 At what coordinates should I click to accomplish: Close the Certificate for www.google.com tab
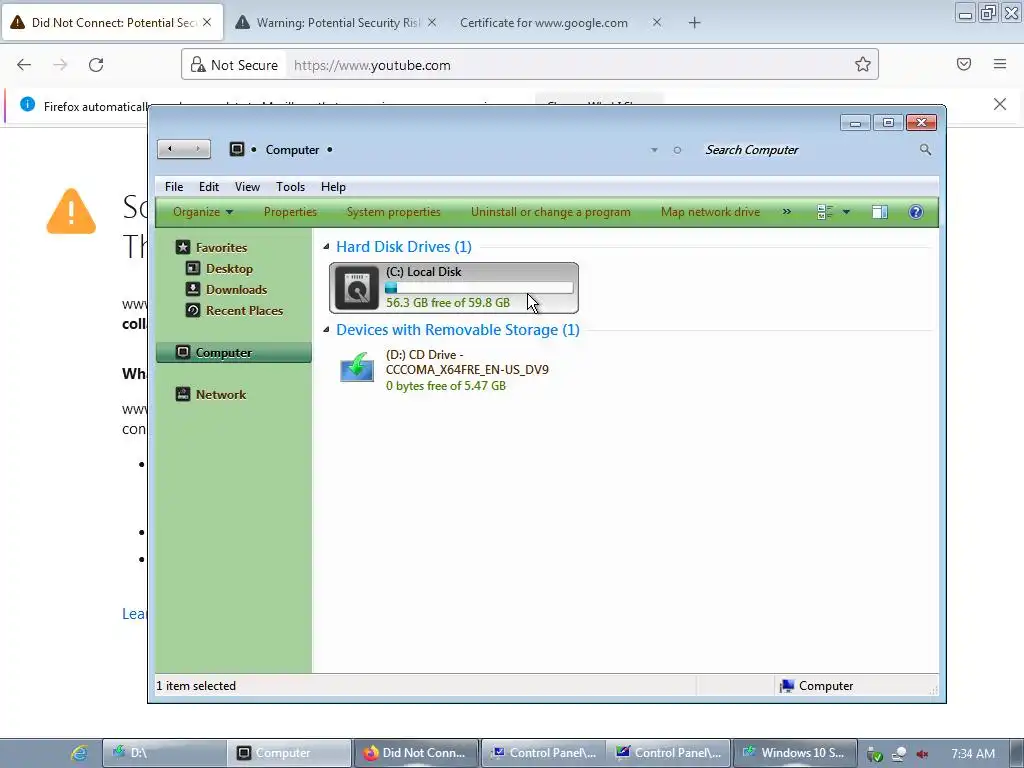[657, 22]
